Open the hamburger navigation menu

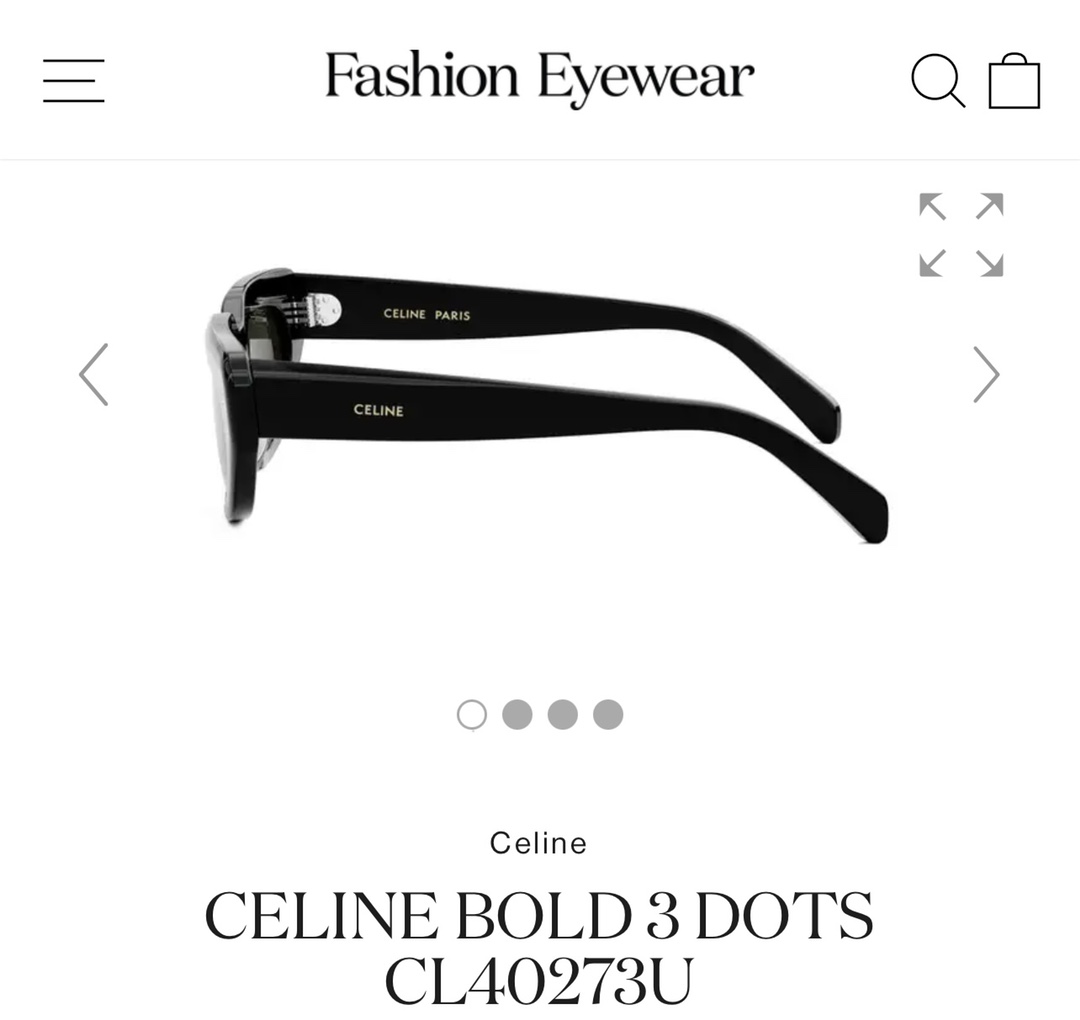74,81
